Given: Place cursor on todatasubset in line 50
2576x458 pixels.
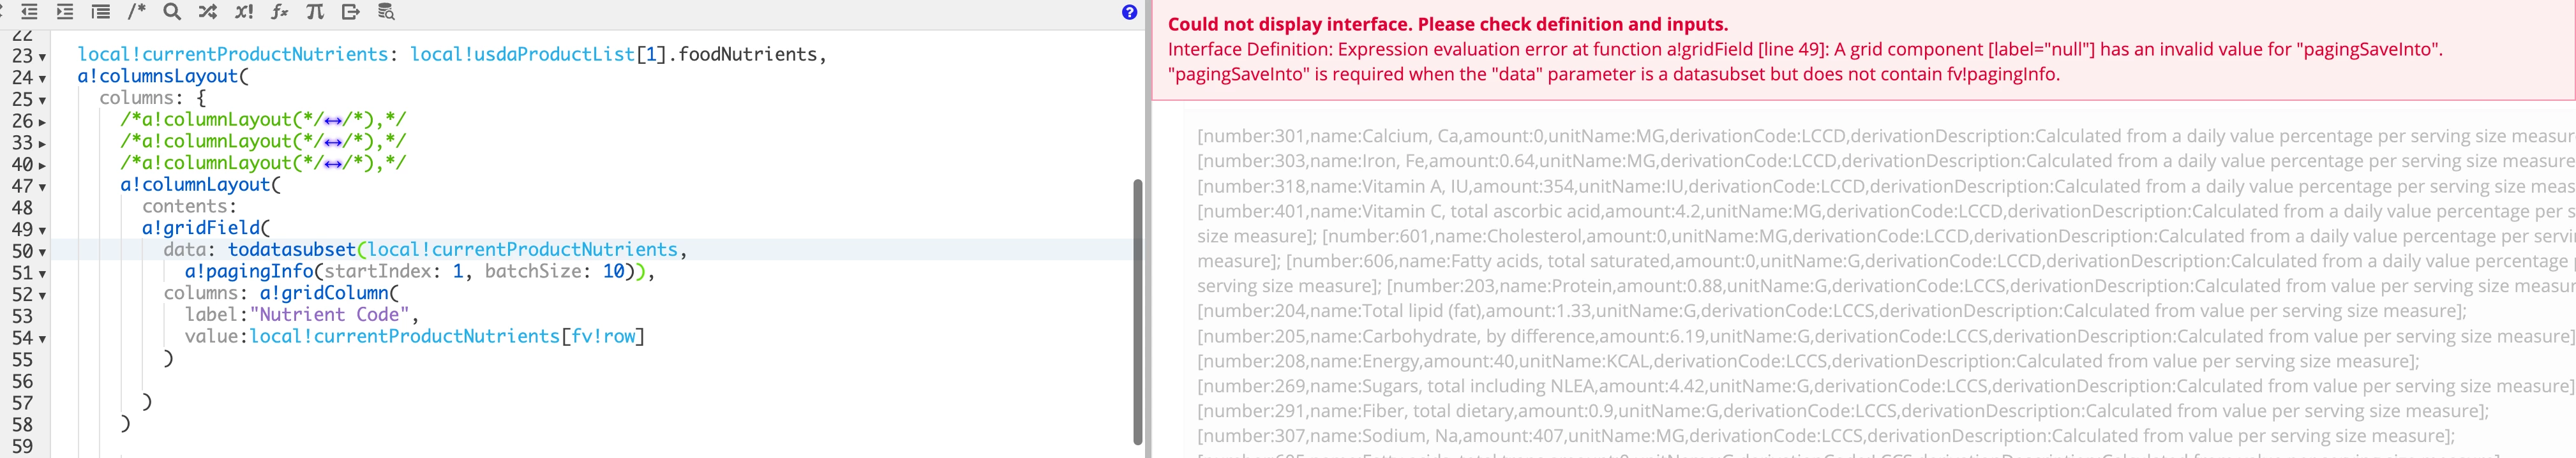Looking at the screenshot, I should [291, 249].
